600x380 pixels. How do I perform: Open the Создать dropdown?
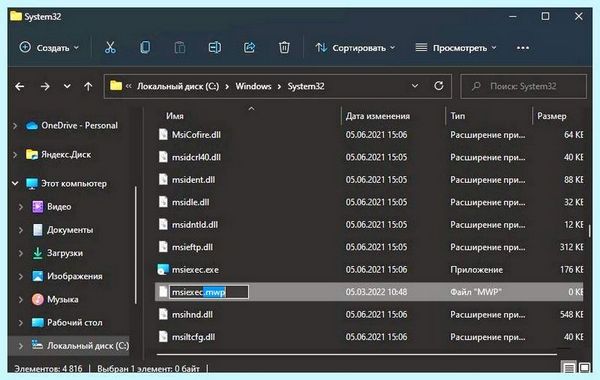click(x=49, y=47)
